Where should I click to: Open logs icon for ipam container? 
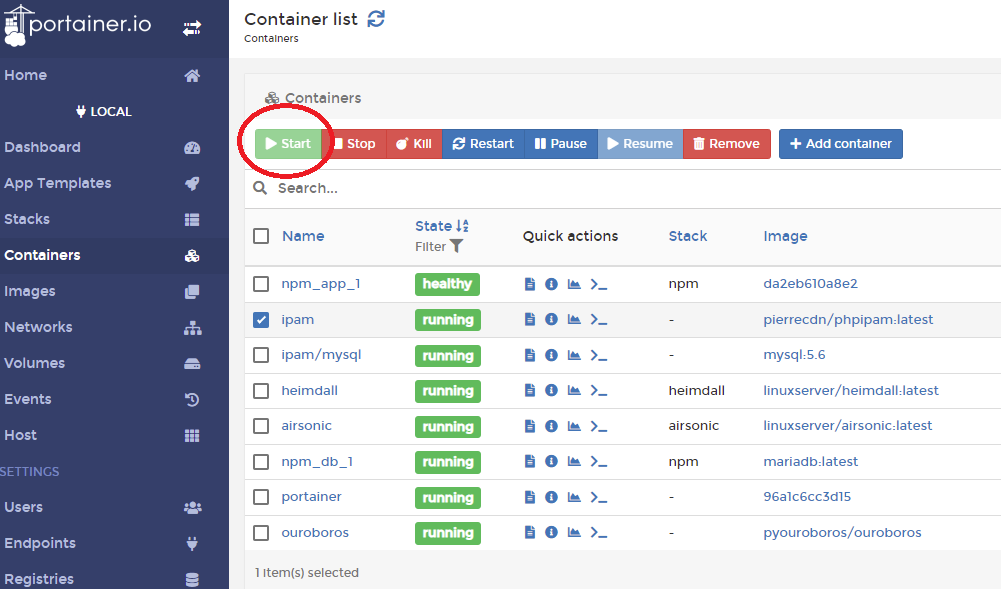tap(530, 320)
